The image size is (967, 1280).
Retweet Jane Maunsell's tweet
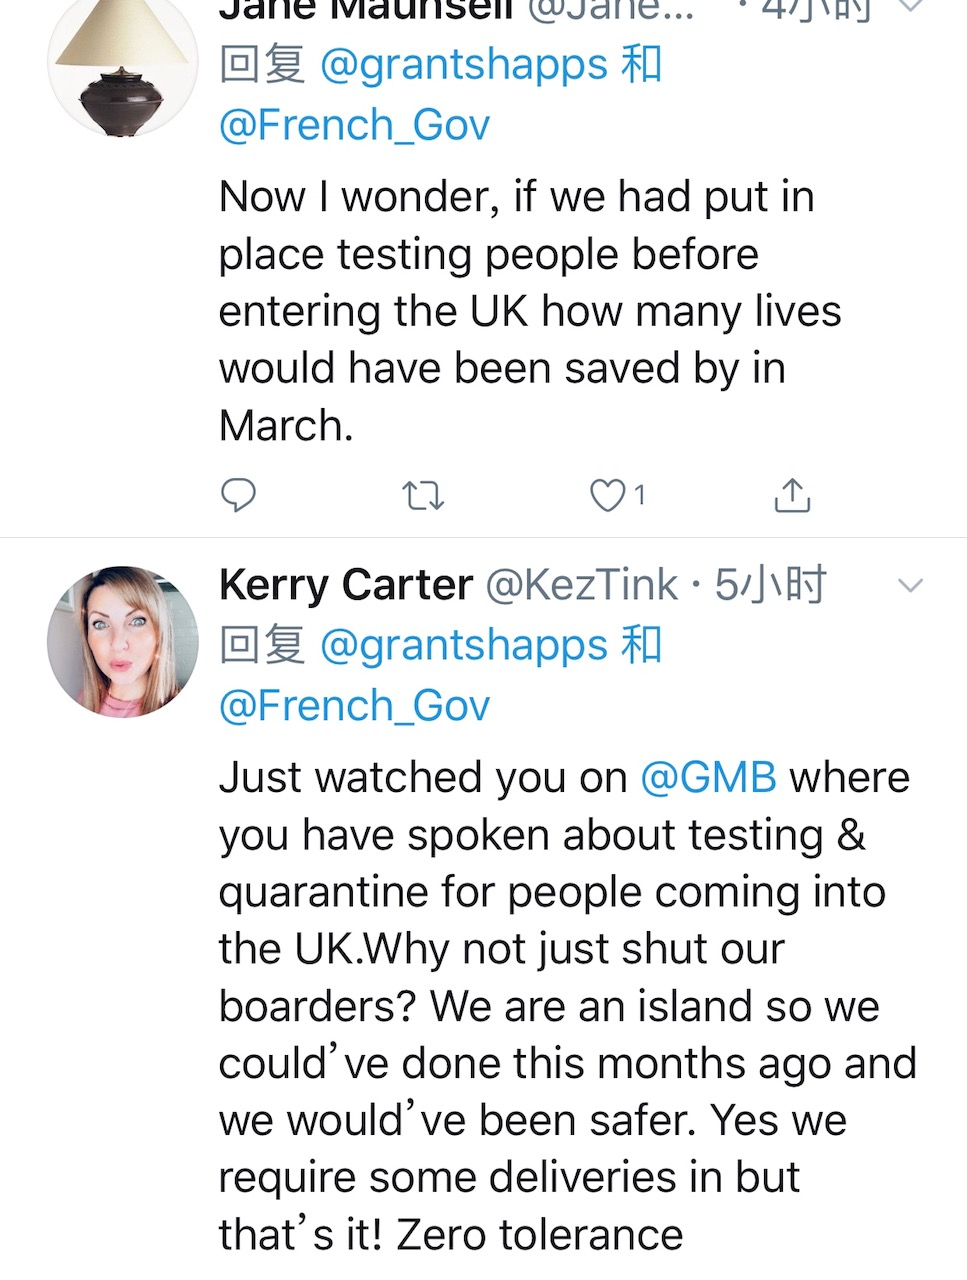[x=422, y=495]
